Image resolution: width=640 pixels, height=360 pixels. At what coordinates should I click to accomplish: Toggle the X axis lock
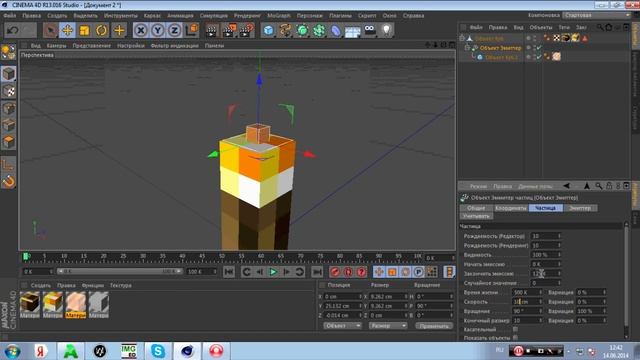tap(140, 30)
